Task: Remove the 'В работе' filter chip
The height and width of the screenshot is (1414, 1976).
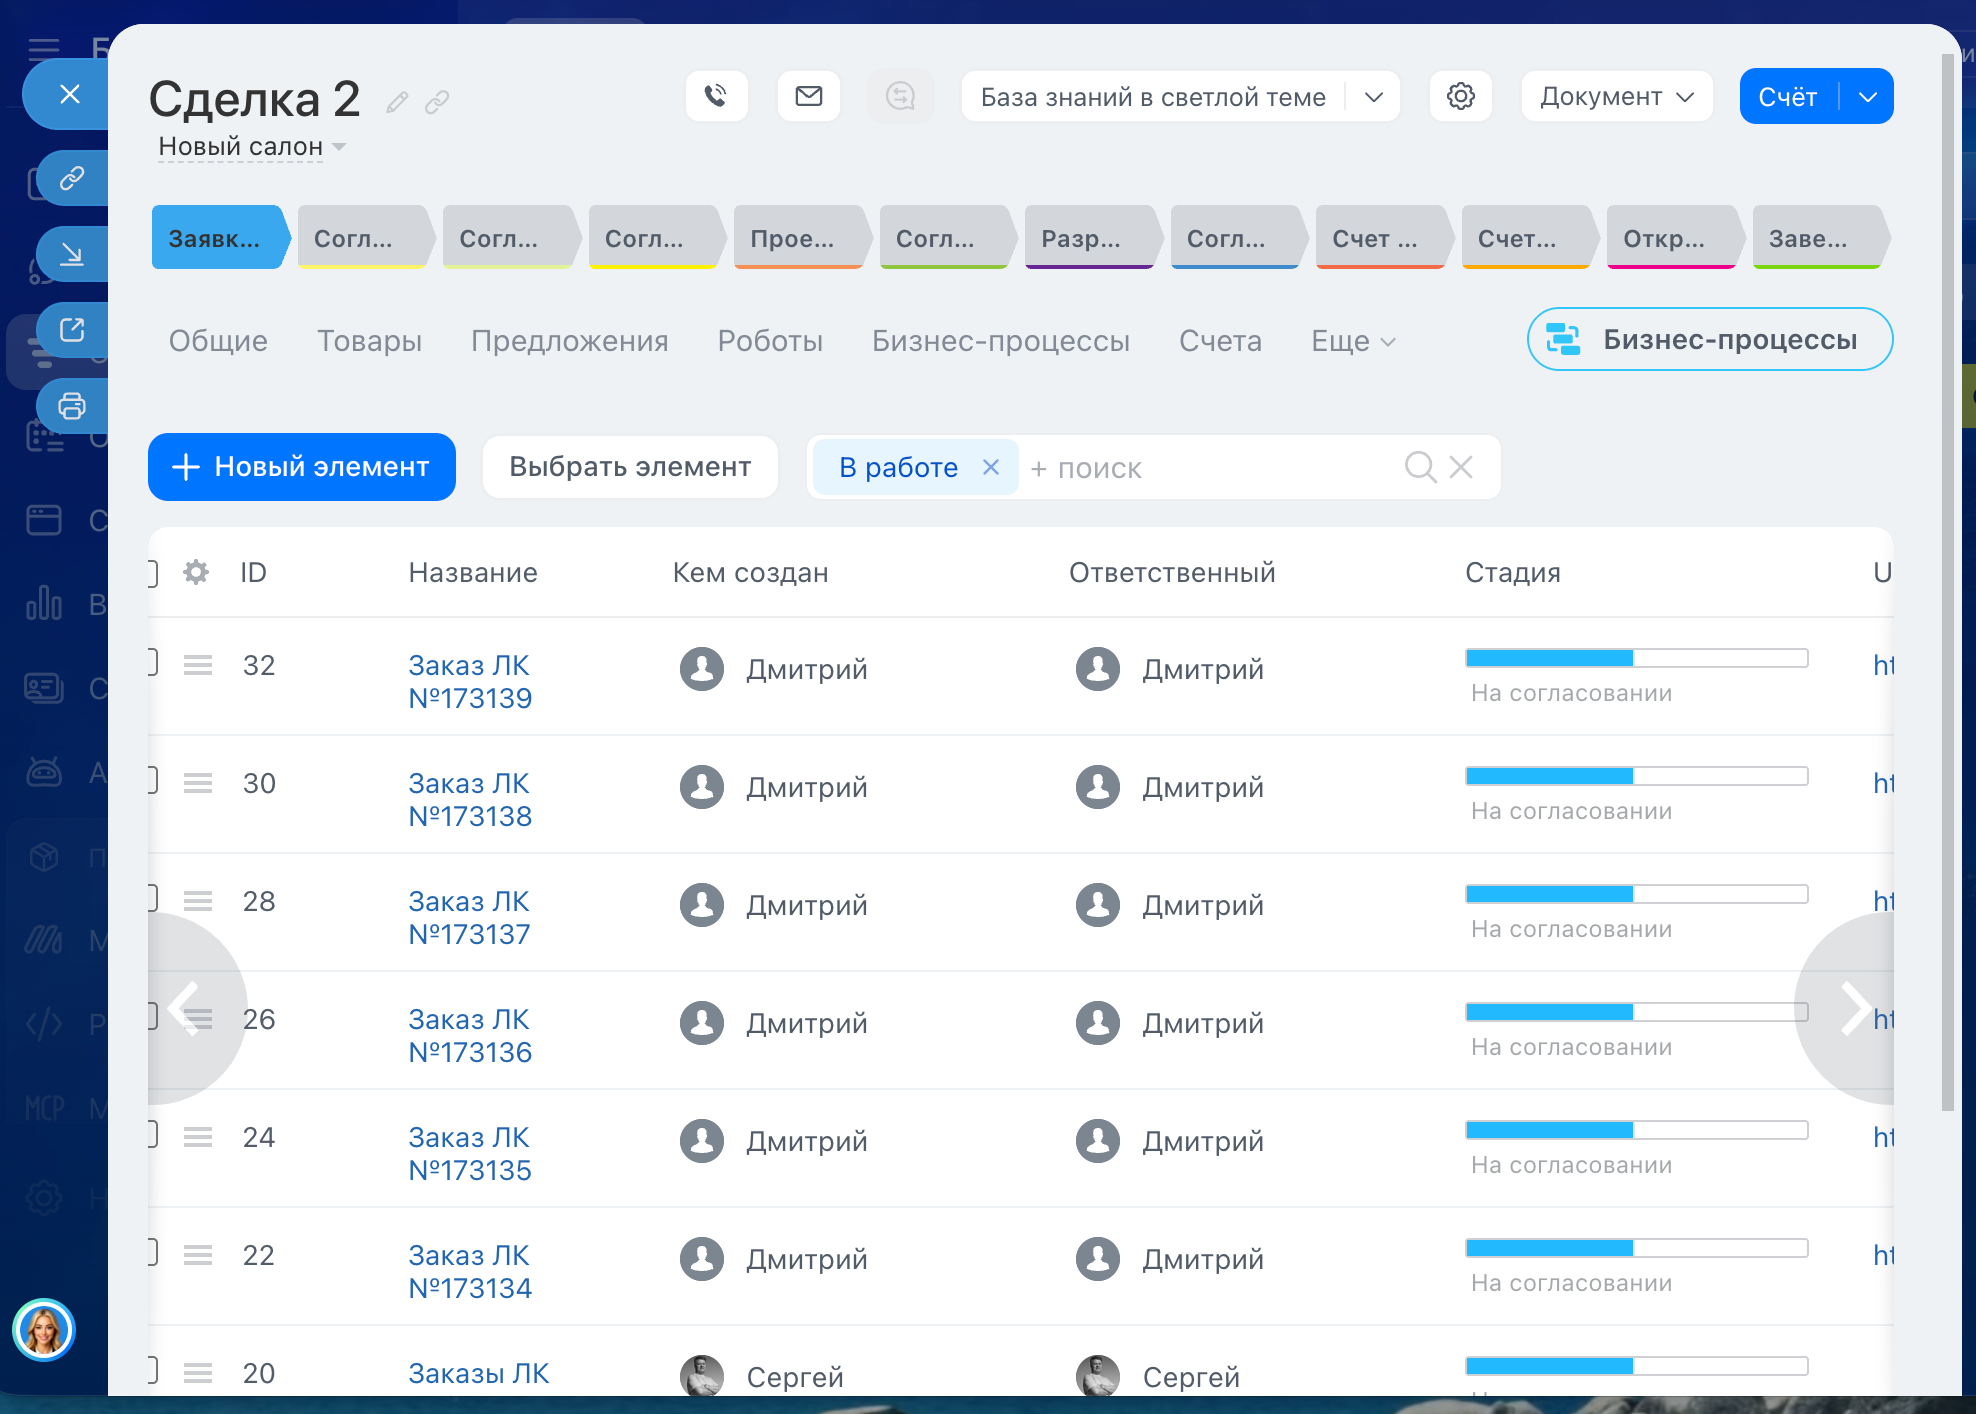Action: tap(990, 466)
